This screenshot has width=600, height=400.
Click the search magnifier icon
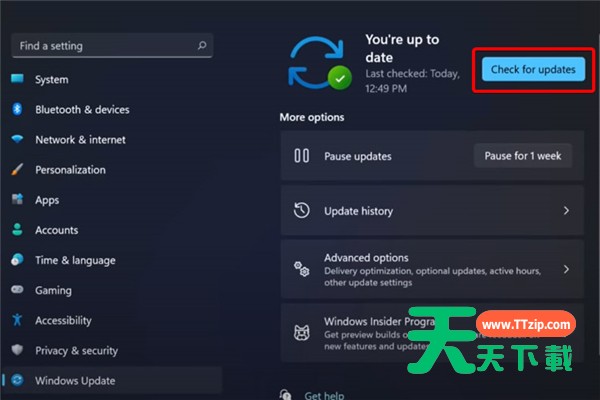coord(202,46)
